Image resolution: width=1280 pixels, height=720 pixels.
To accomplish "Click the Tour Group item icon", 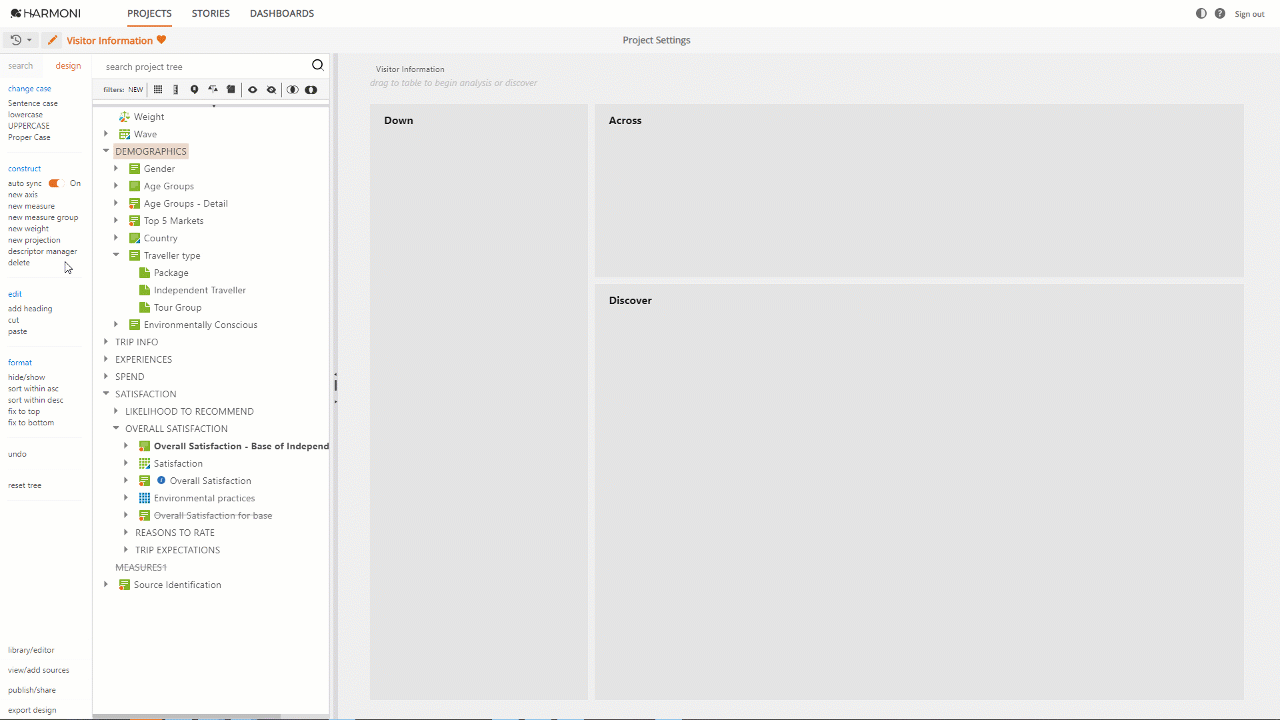I will click(x=144, y=308).
